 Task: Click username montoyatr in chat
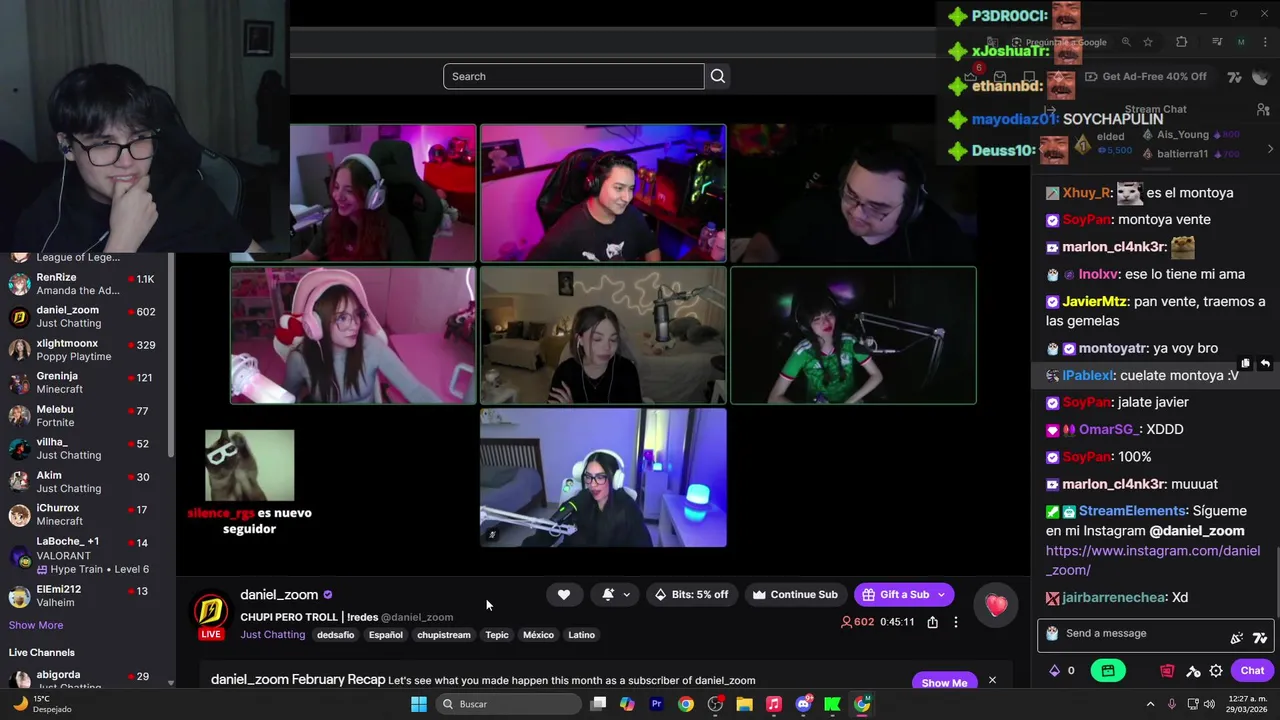(x=1114, y=348)
